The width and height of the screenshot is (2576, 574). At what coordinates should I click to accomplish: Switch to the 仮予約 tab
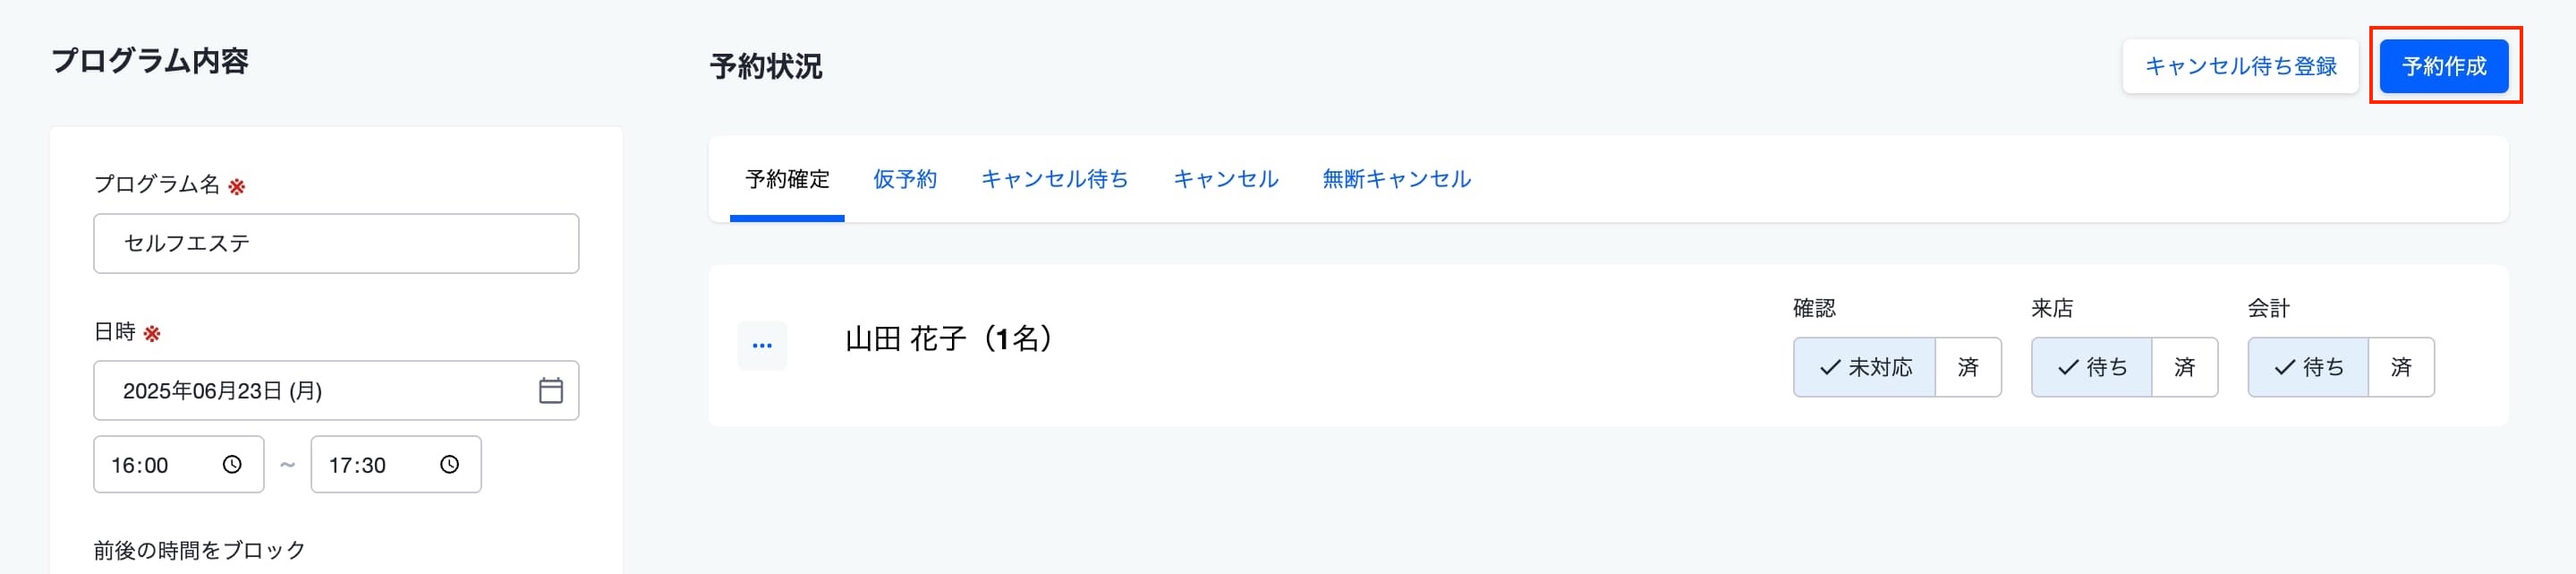click(904, 179)
